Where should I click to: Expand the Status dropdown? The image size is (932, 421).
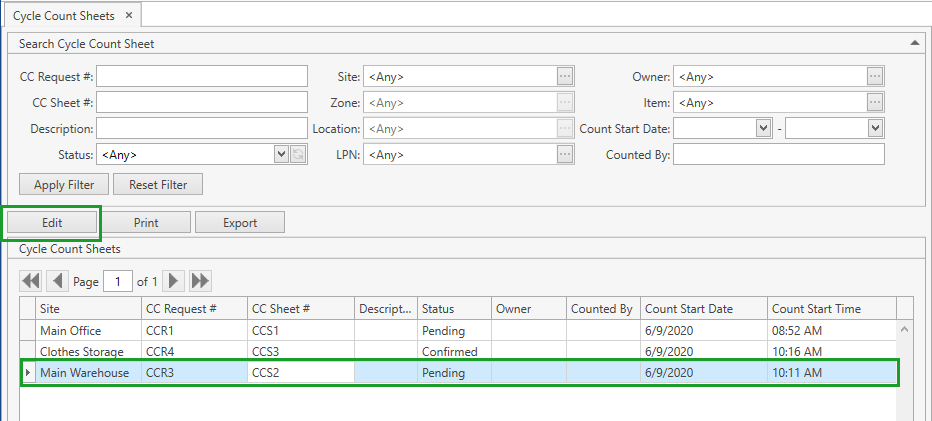click(280, 154)
